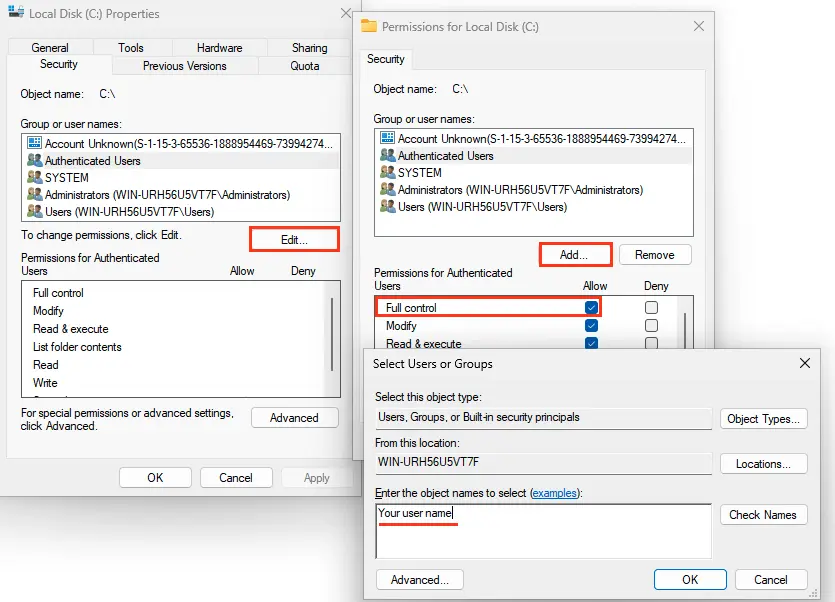Switch to the Previous Versions tab
Viewport: 835px width, 602px height.
(x=185, y=66)
